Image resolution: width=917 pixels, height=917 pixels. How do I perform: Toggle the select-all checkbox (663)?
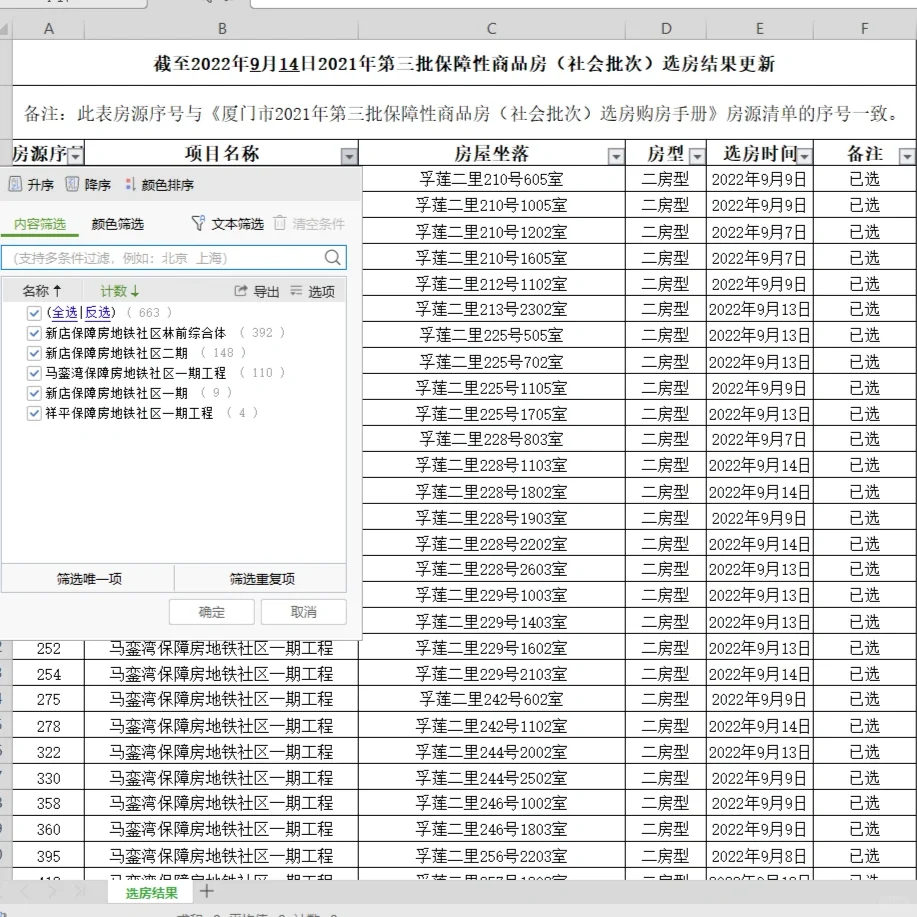click(x=34, y=313)
